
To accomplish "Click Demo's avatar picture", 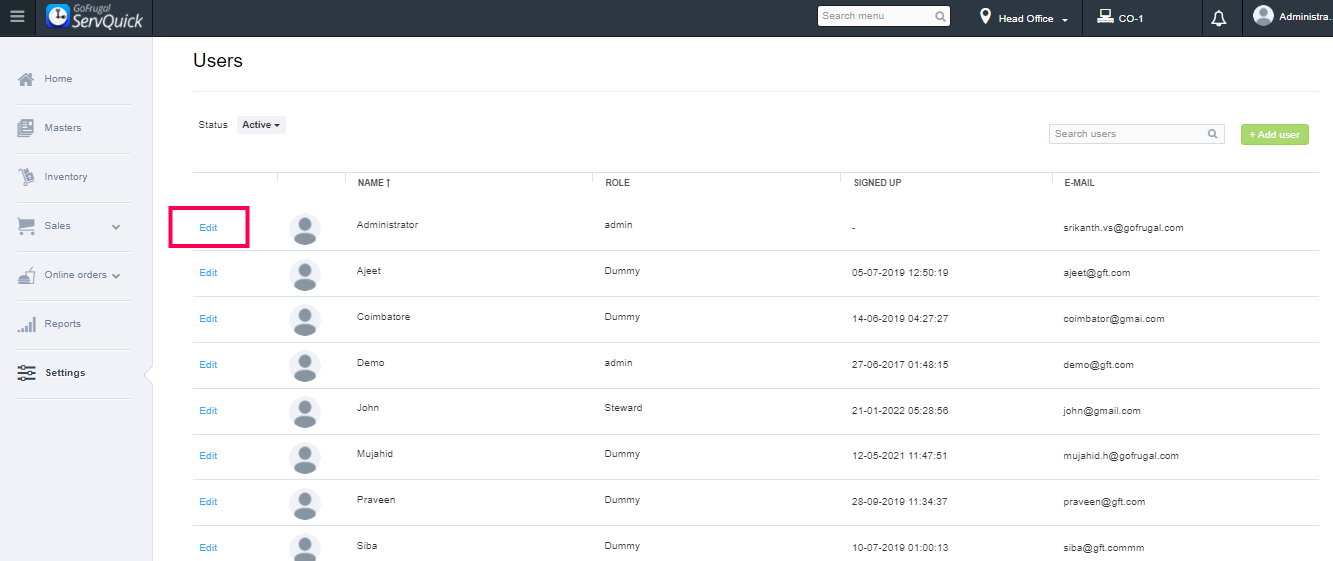I will pyautogui.click(x=305, y=367).
